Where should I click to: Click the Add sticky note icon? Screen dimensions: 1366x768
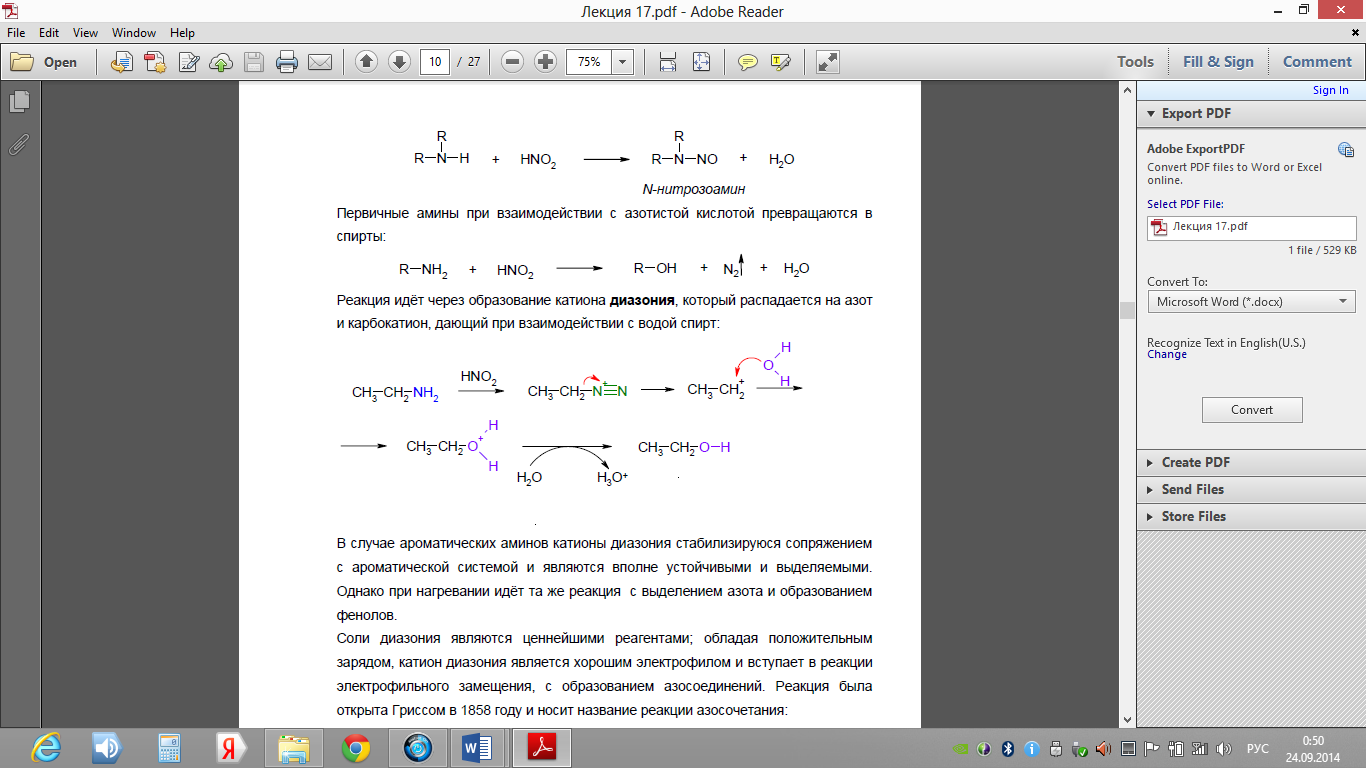pyautogui.click(x=747, y=62)
